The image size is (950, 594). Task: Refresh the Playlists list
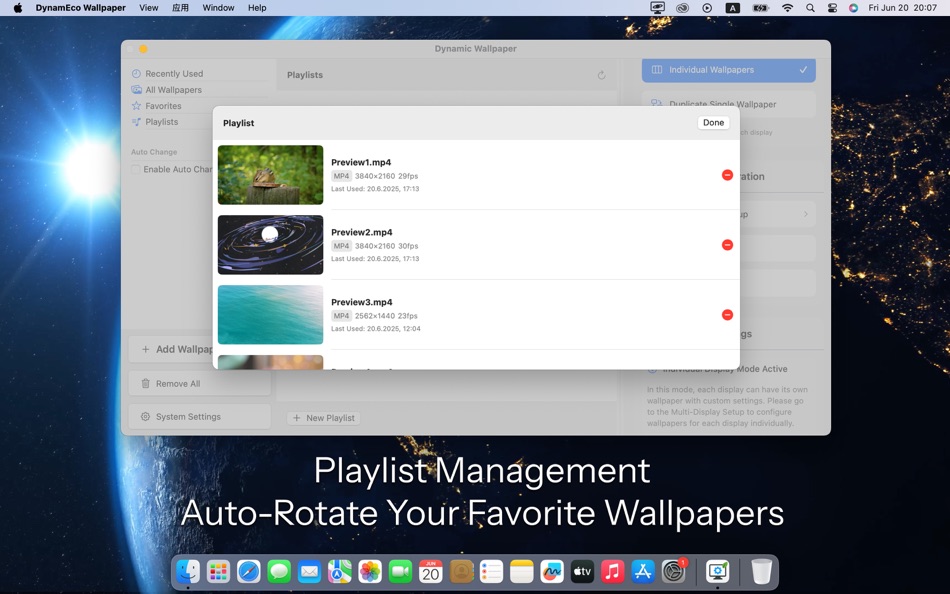coord(602,75)
